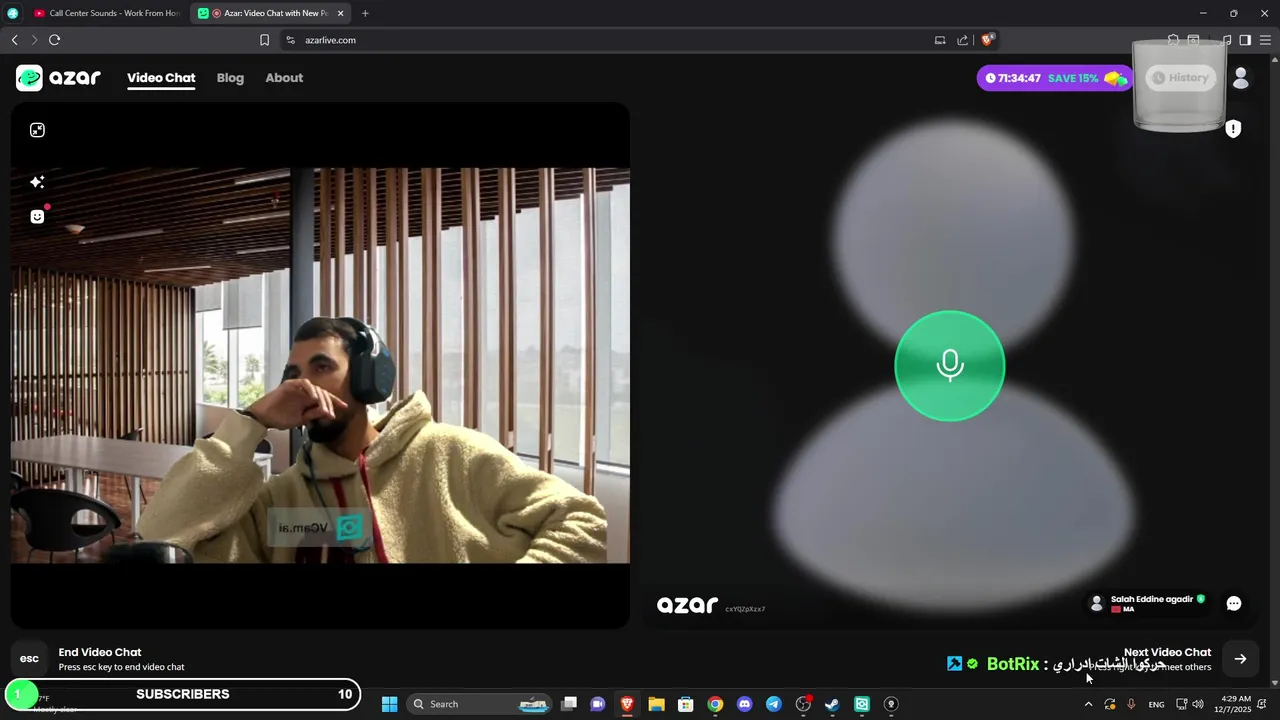Open Discord from taskbar
Screen dimensions: 1280x720
click(744, 704)
